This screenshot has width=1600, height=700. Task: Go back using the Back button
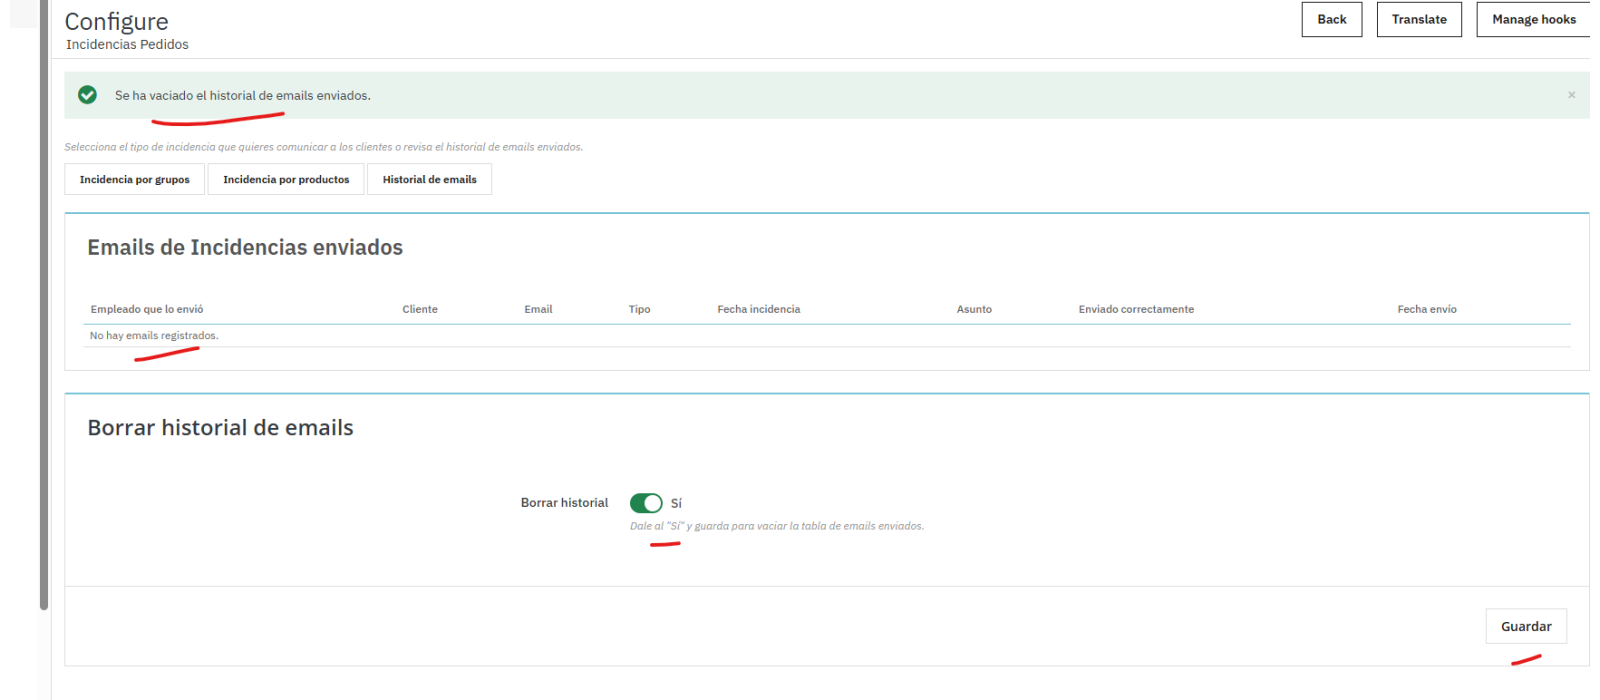pyautogui.click(x=1332, y=19)
